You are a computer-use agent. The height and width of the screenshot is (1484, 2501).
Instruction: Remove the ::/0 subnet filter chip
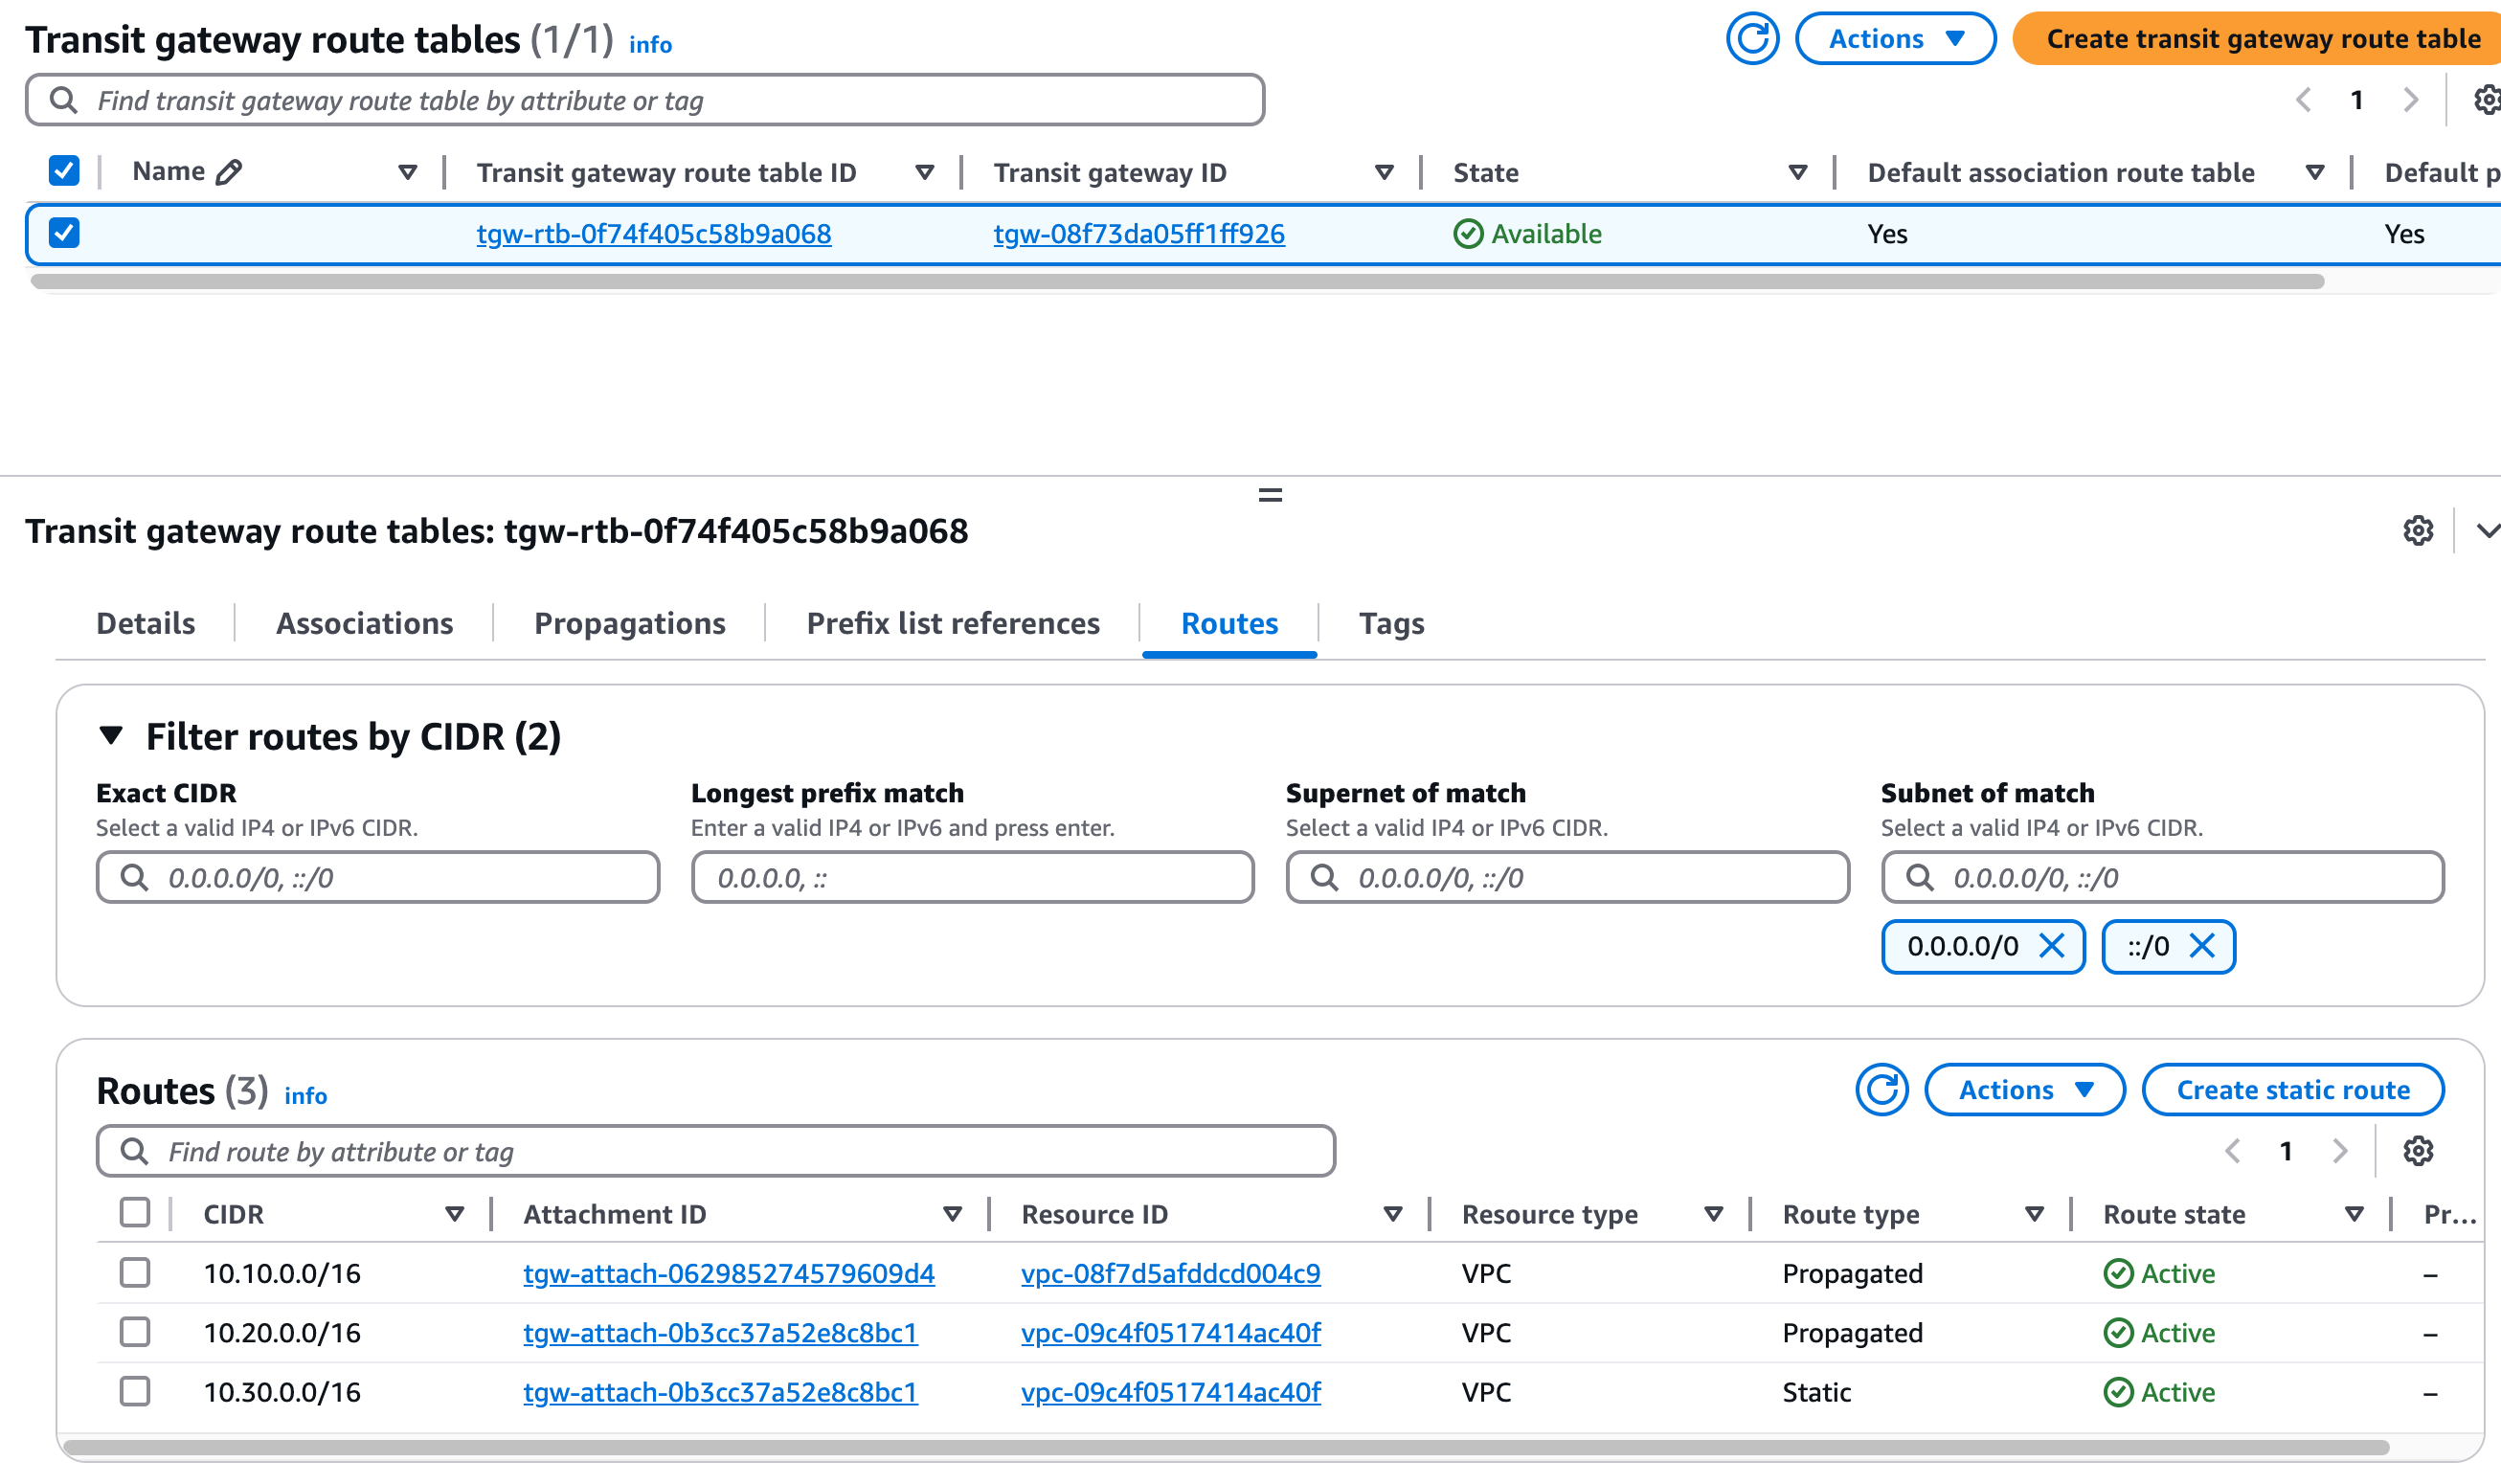click(x=2202, y=946)
